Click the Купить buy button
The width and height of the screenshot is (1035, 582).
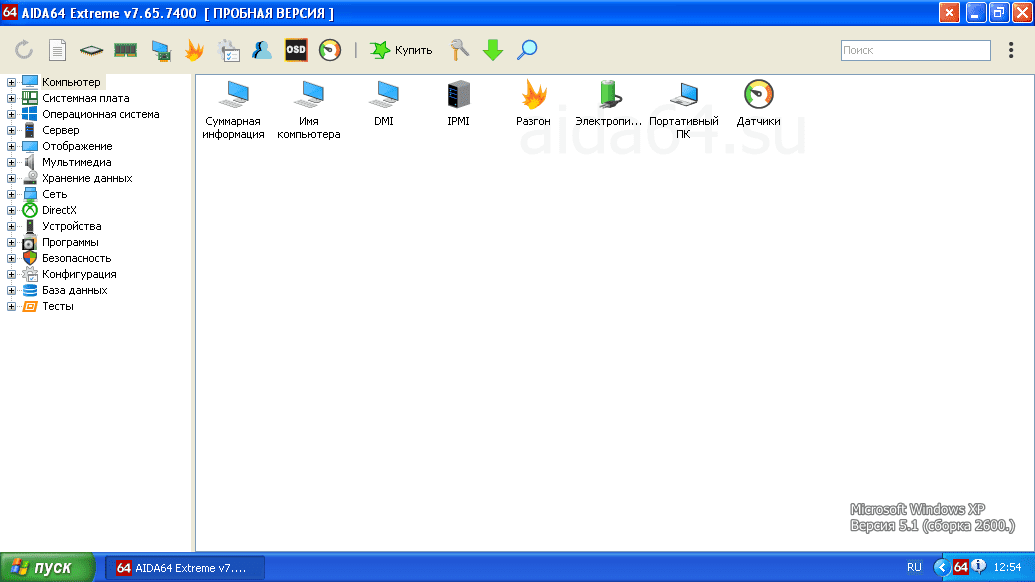(401, 50)
